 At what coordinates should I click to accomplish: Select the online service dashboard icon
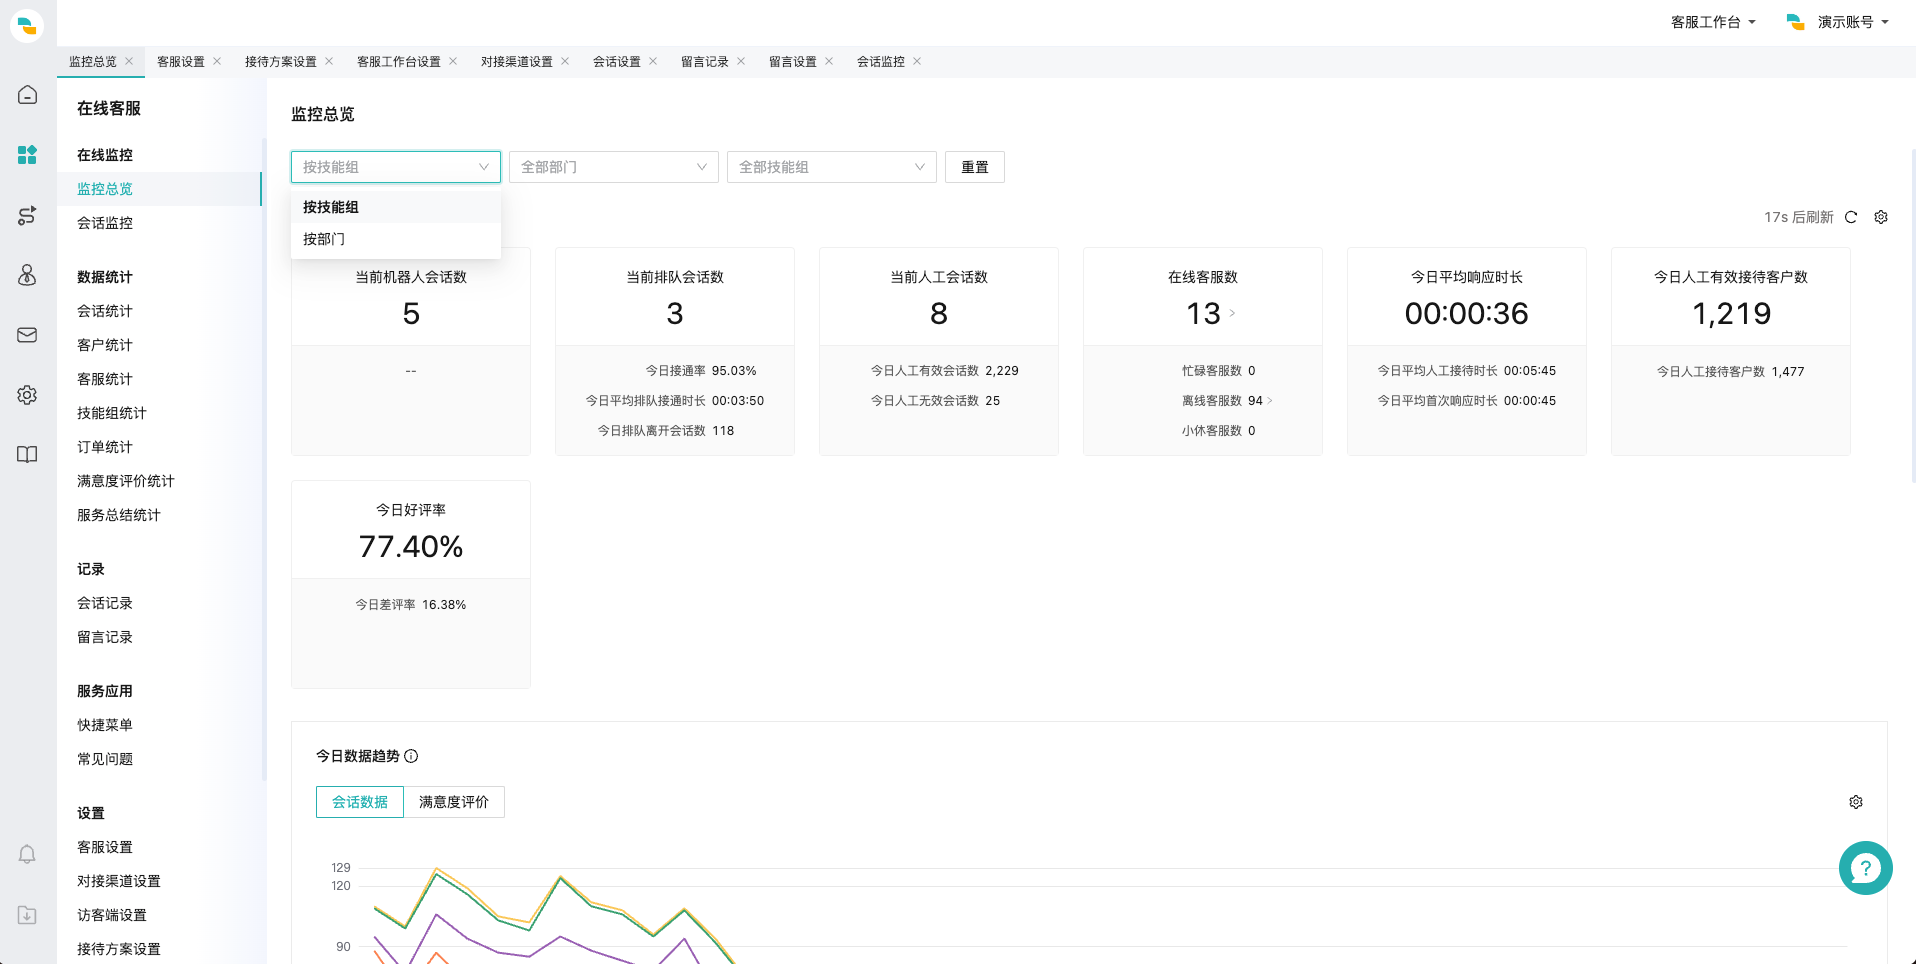(x=27, y=155)
